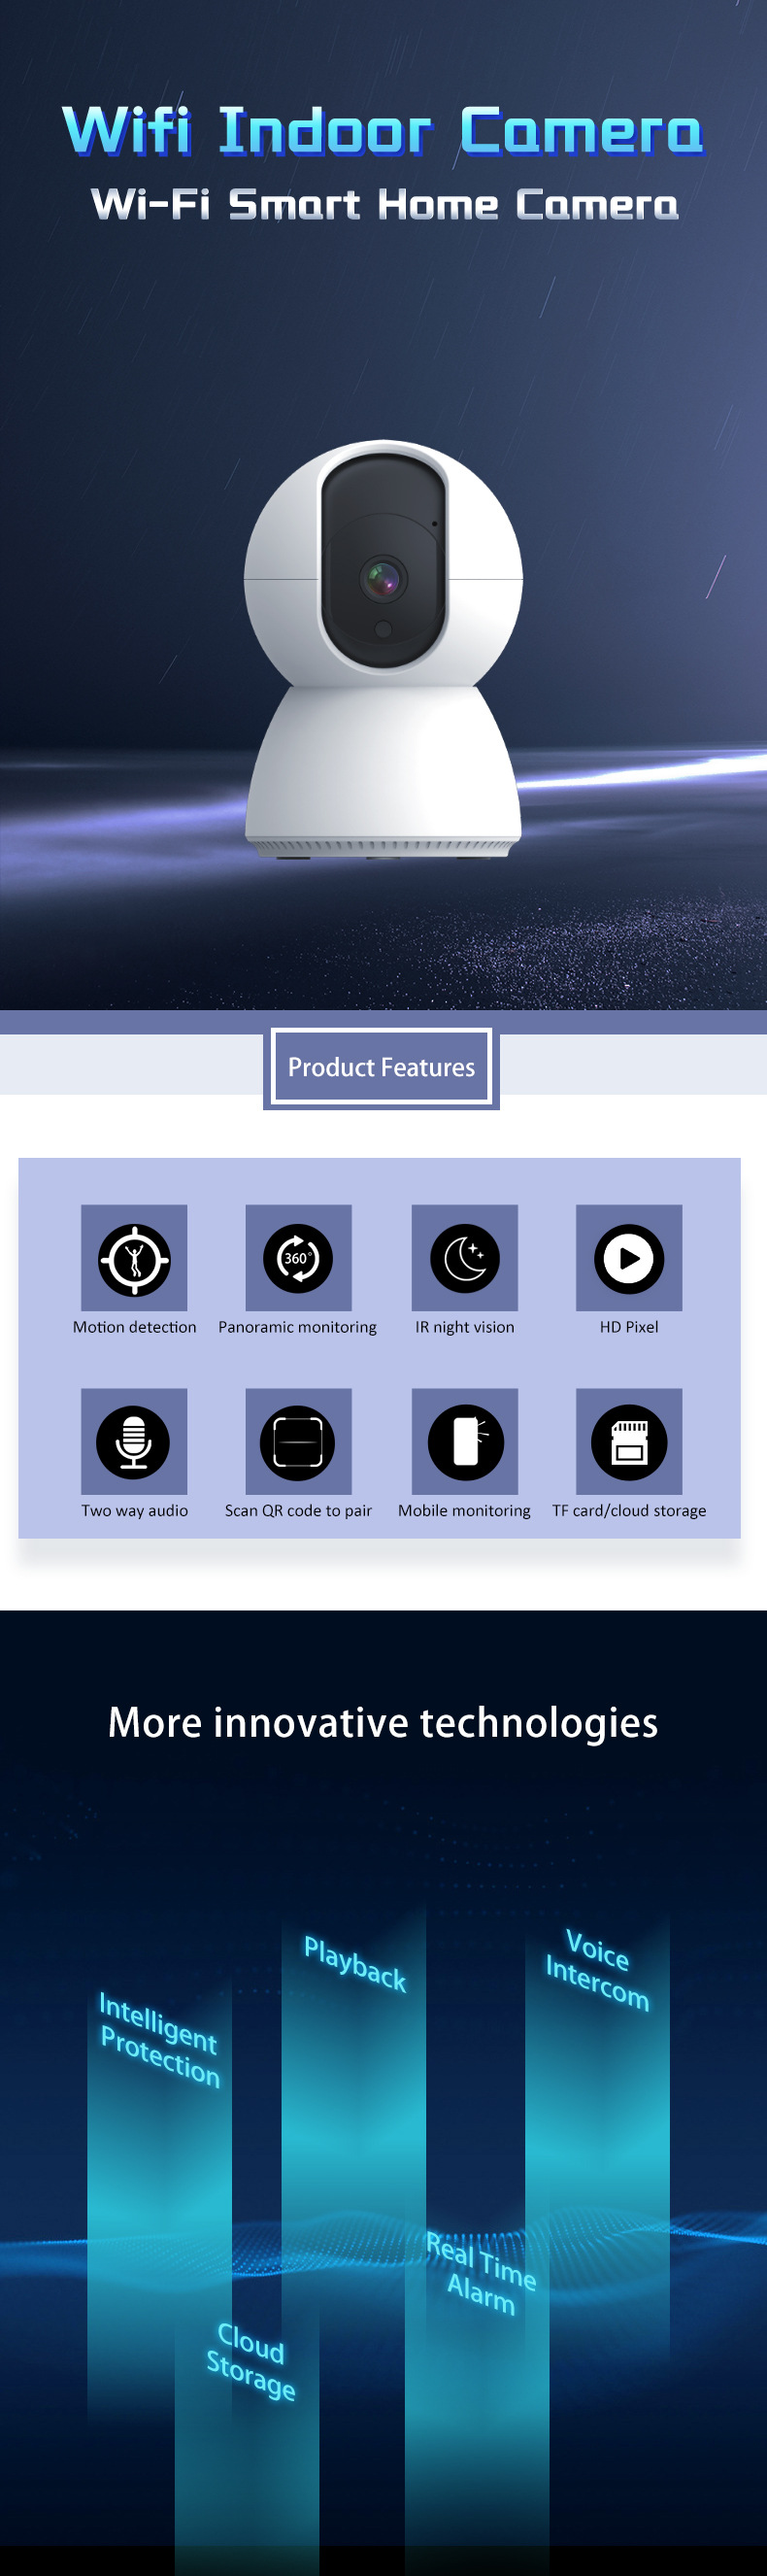767x2576 pixels.
Task: Click the Mobile monitoring phone icon
Action: 465,1441
